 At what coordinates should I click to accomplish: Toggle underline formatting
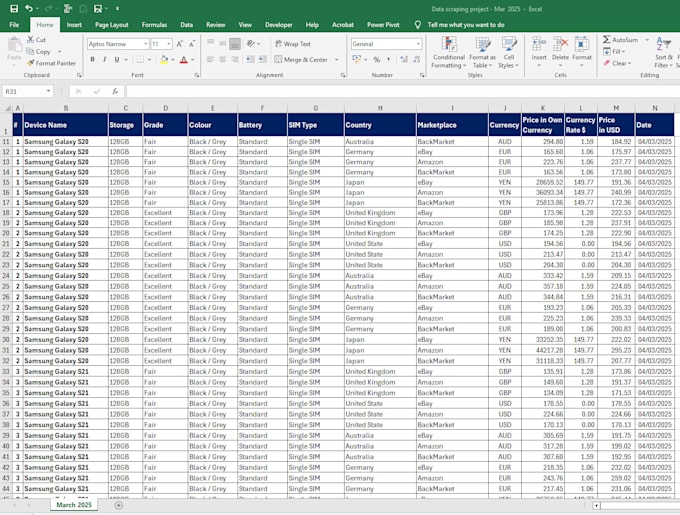pos(117,59)
